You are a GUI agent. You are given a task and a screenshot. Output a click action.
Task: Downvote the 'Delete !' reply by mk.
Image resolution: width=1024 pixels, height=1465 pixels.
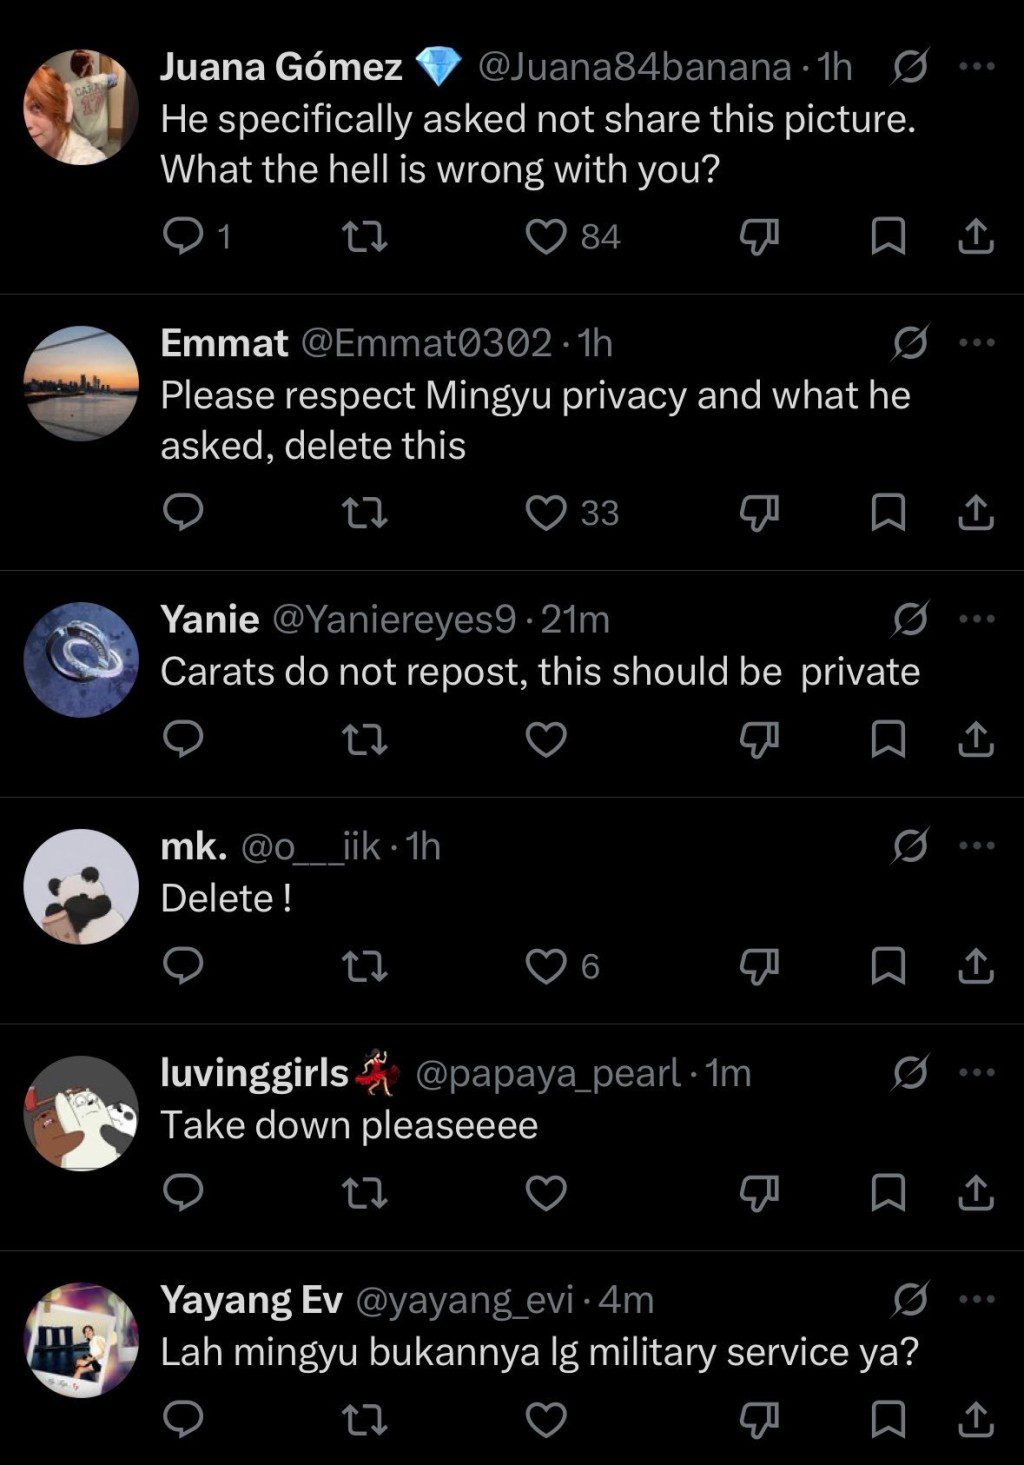coord(759,966)
